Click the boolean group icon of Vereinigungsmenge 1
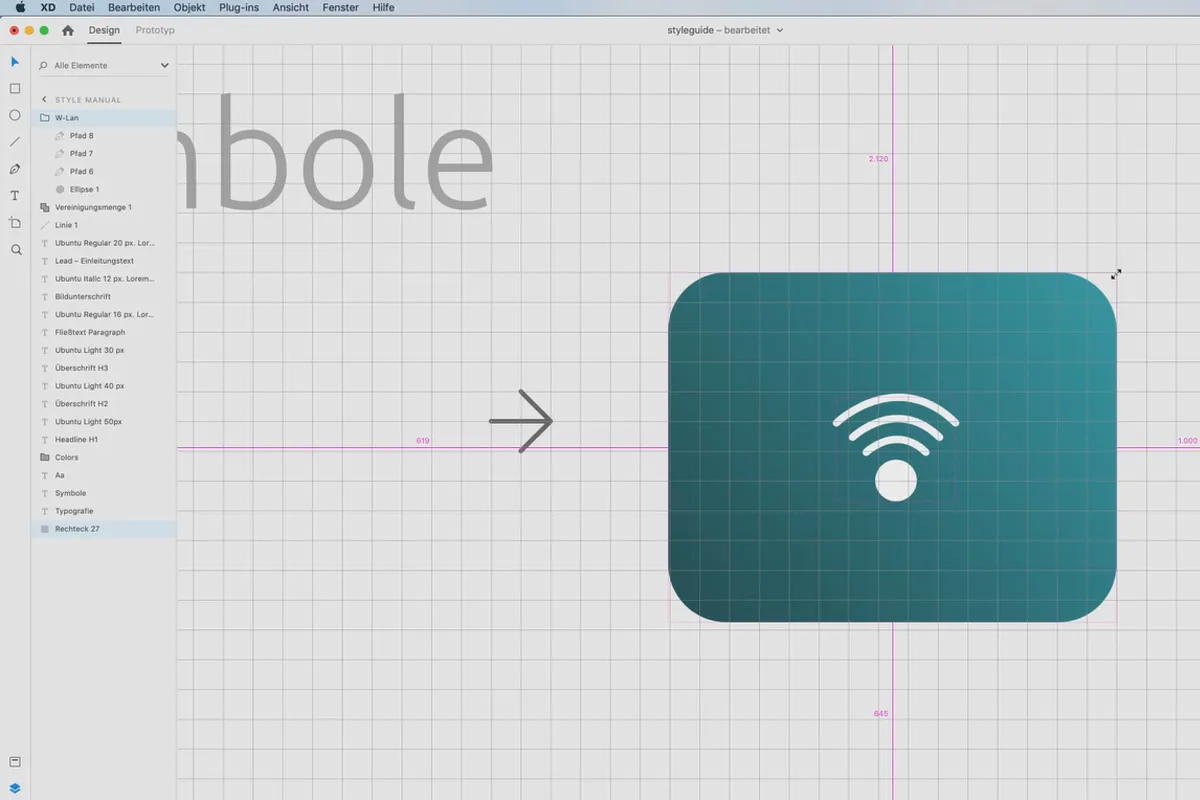1200x800 pixels. (x=44, y=207)
